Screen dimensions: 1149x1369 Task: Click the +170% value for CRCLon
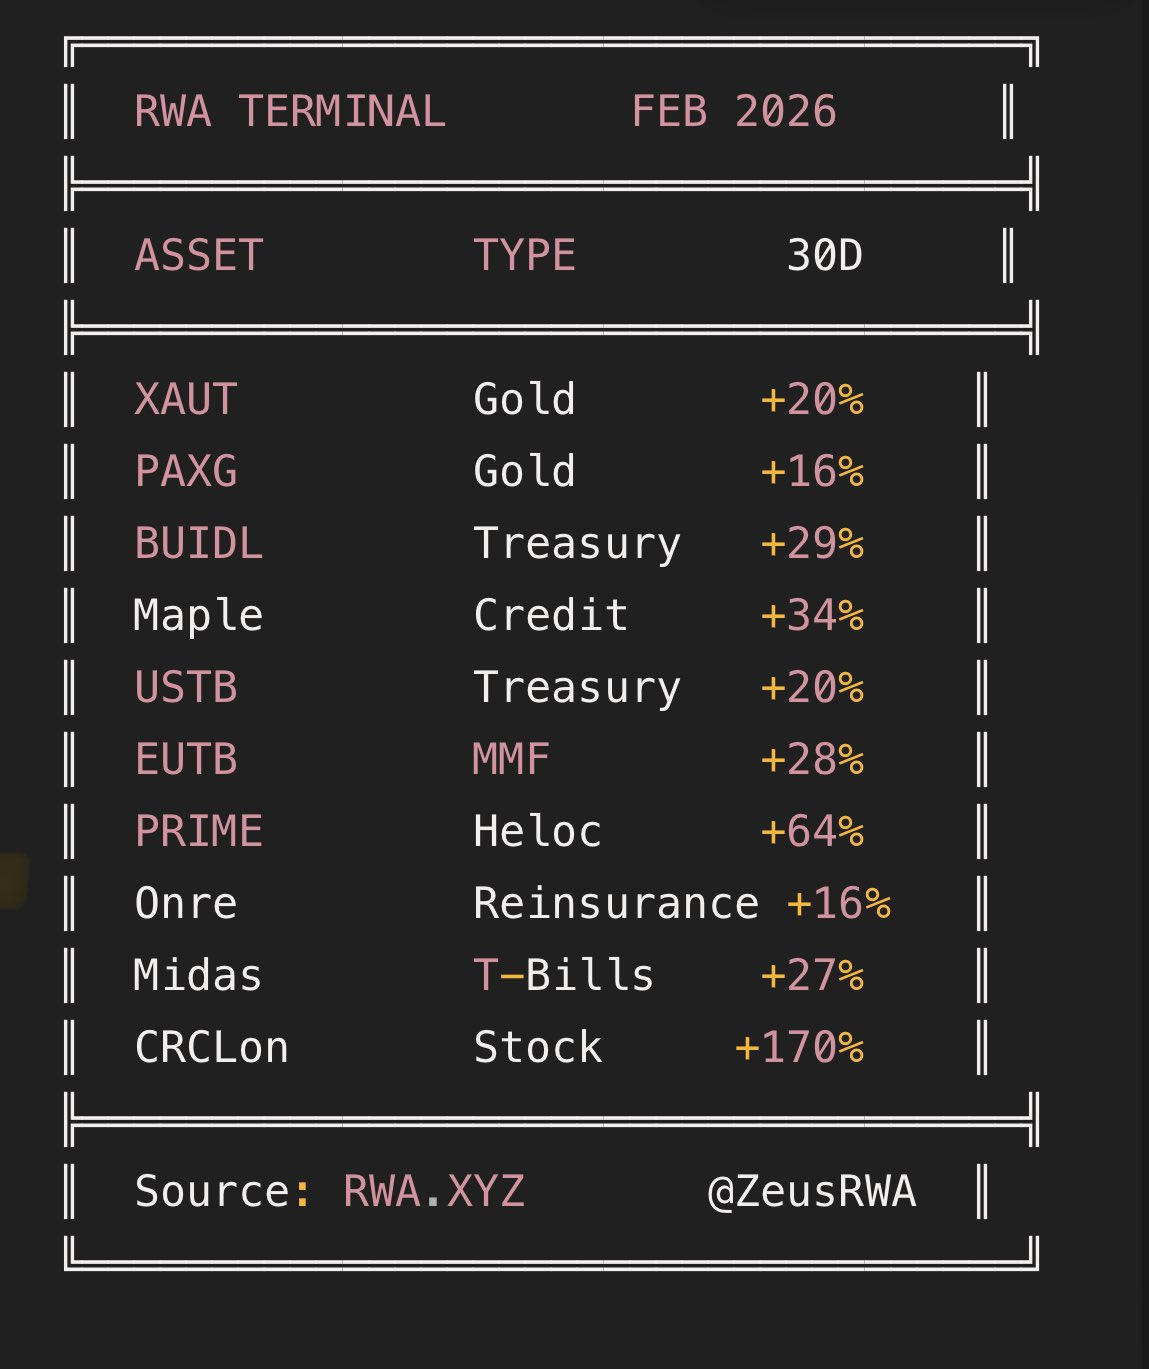799,1047
